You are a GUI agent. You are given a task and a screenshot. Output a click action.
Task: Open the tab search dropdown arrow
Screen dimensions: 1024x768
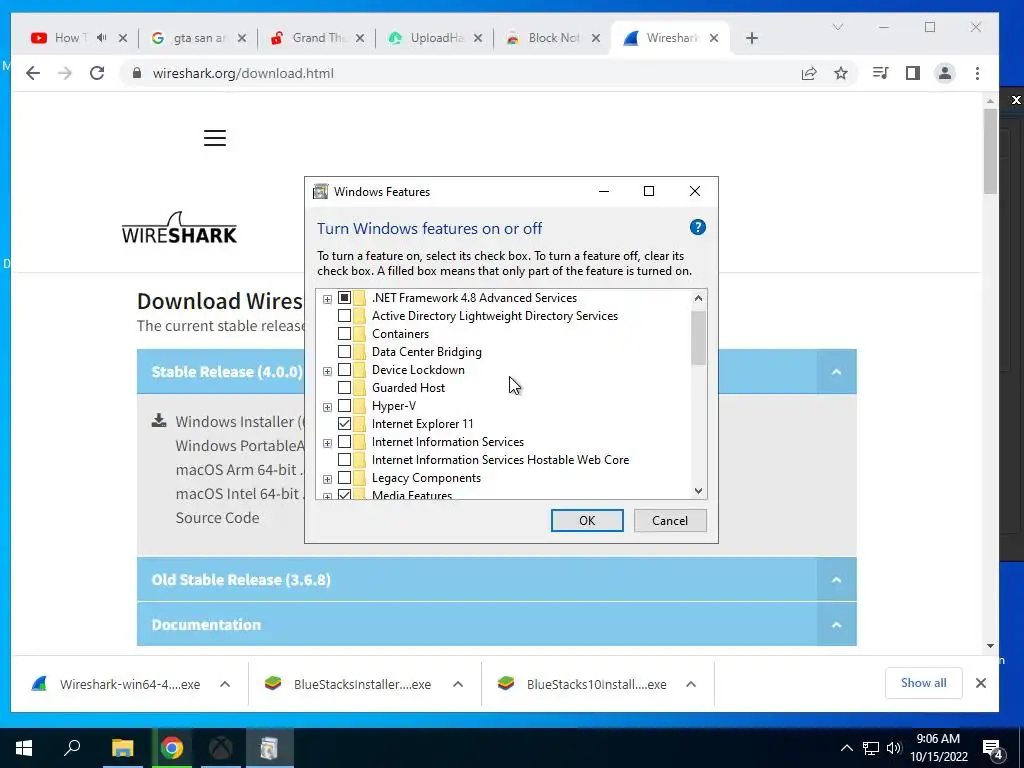pos(837,27)
